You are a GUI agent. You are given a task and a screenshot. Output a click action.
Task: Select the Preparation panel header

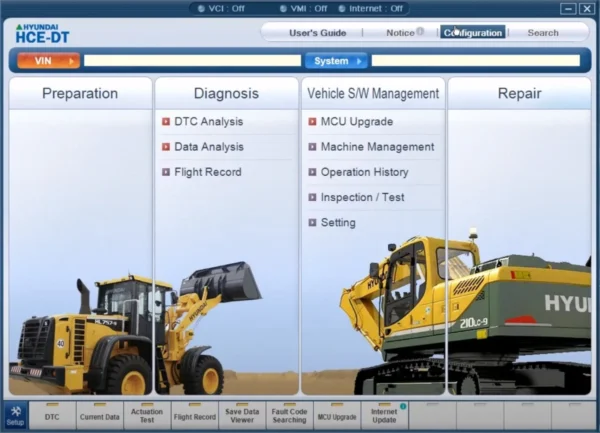80,93
